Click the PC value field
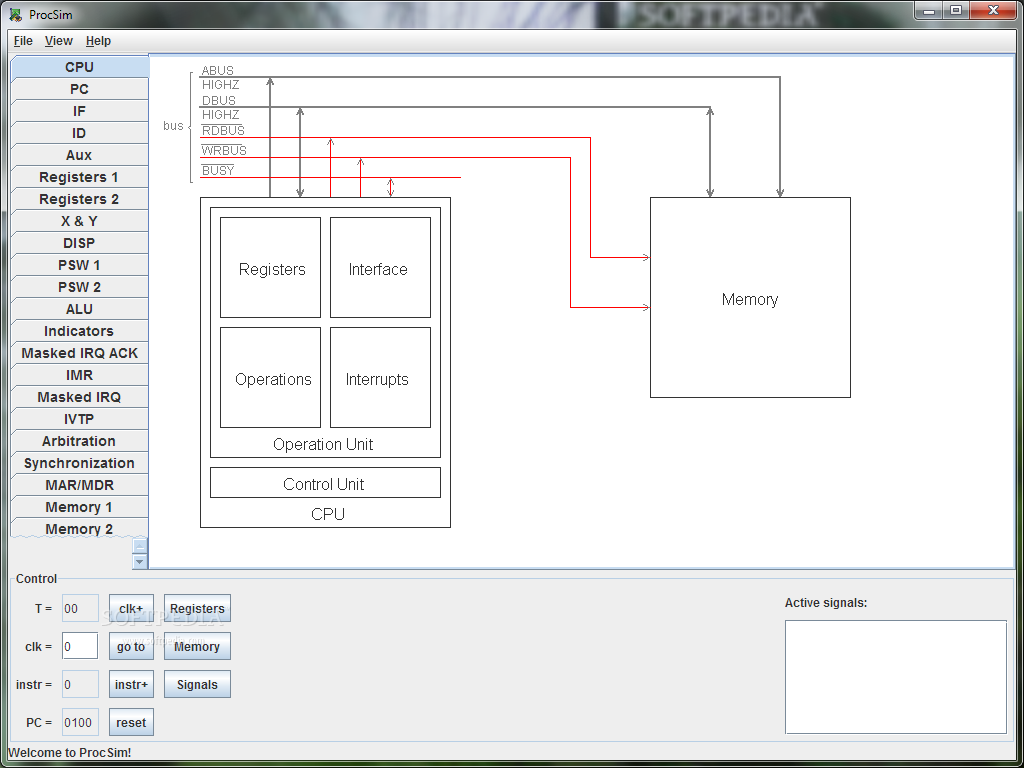Screen dimensions: 1024x768 click(x=80, y=722)
